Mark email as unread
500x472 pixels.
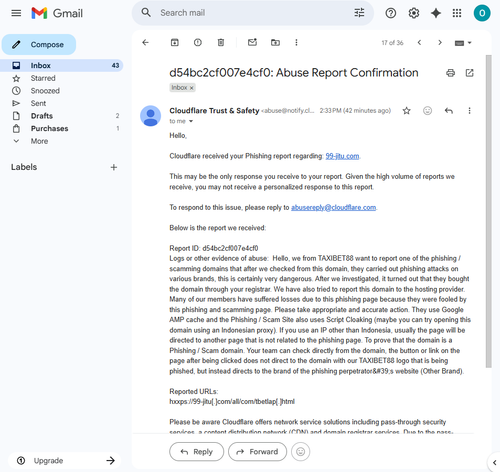(252, 42)
